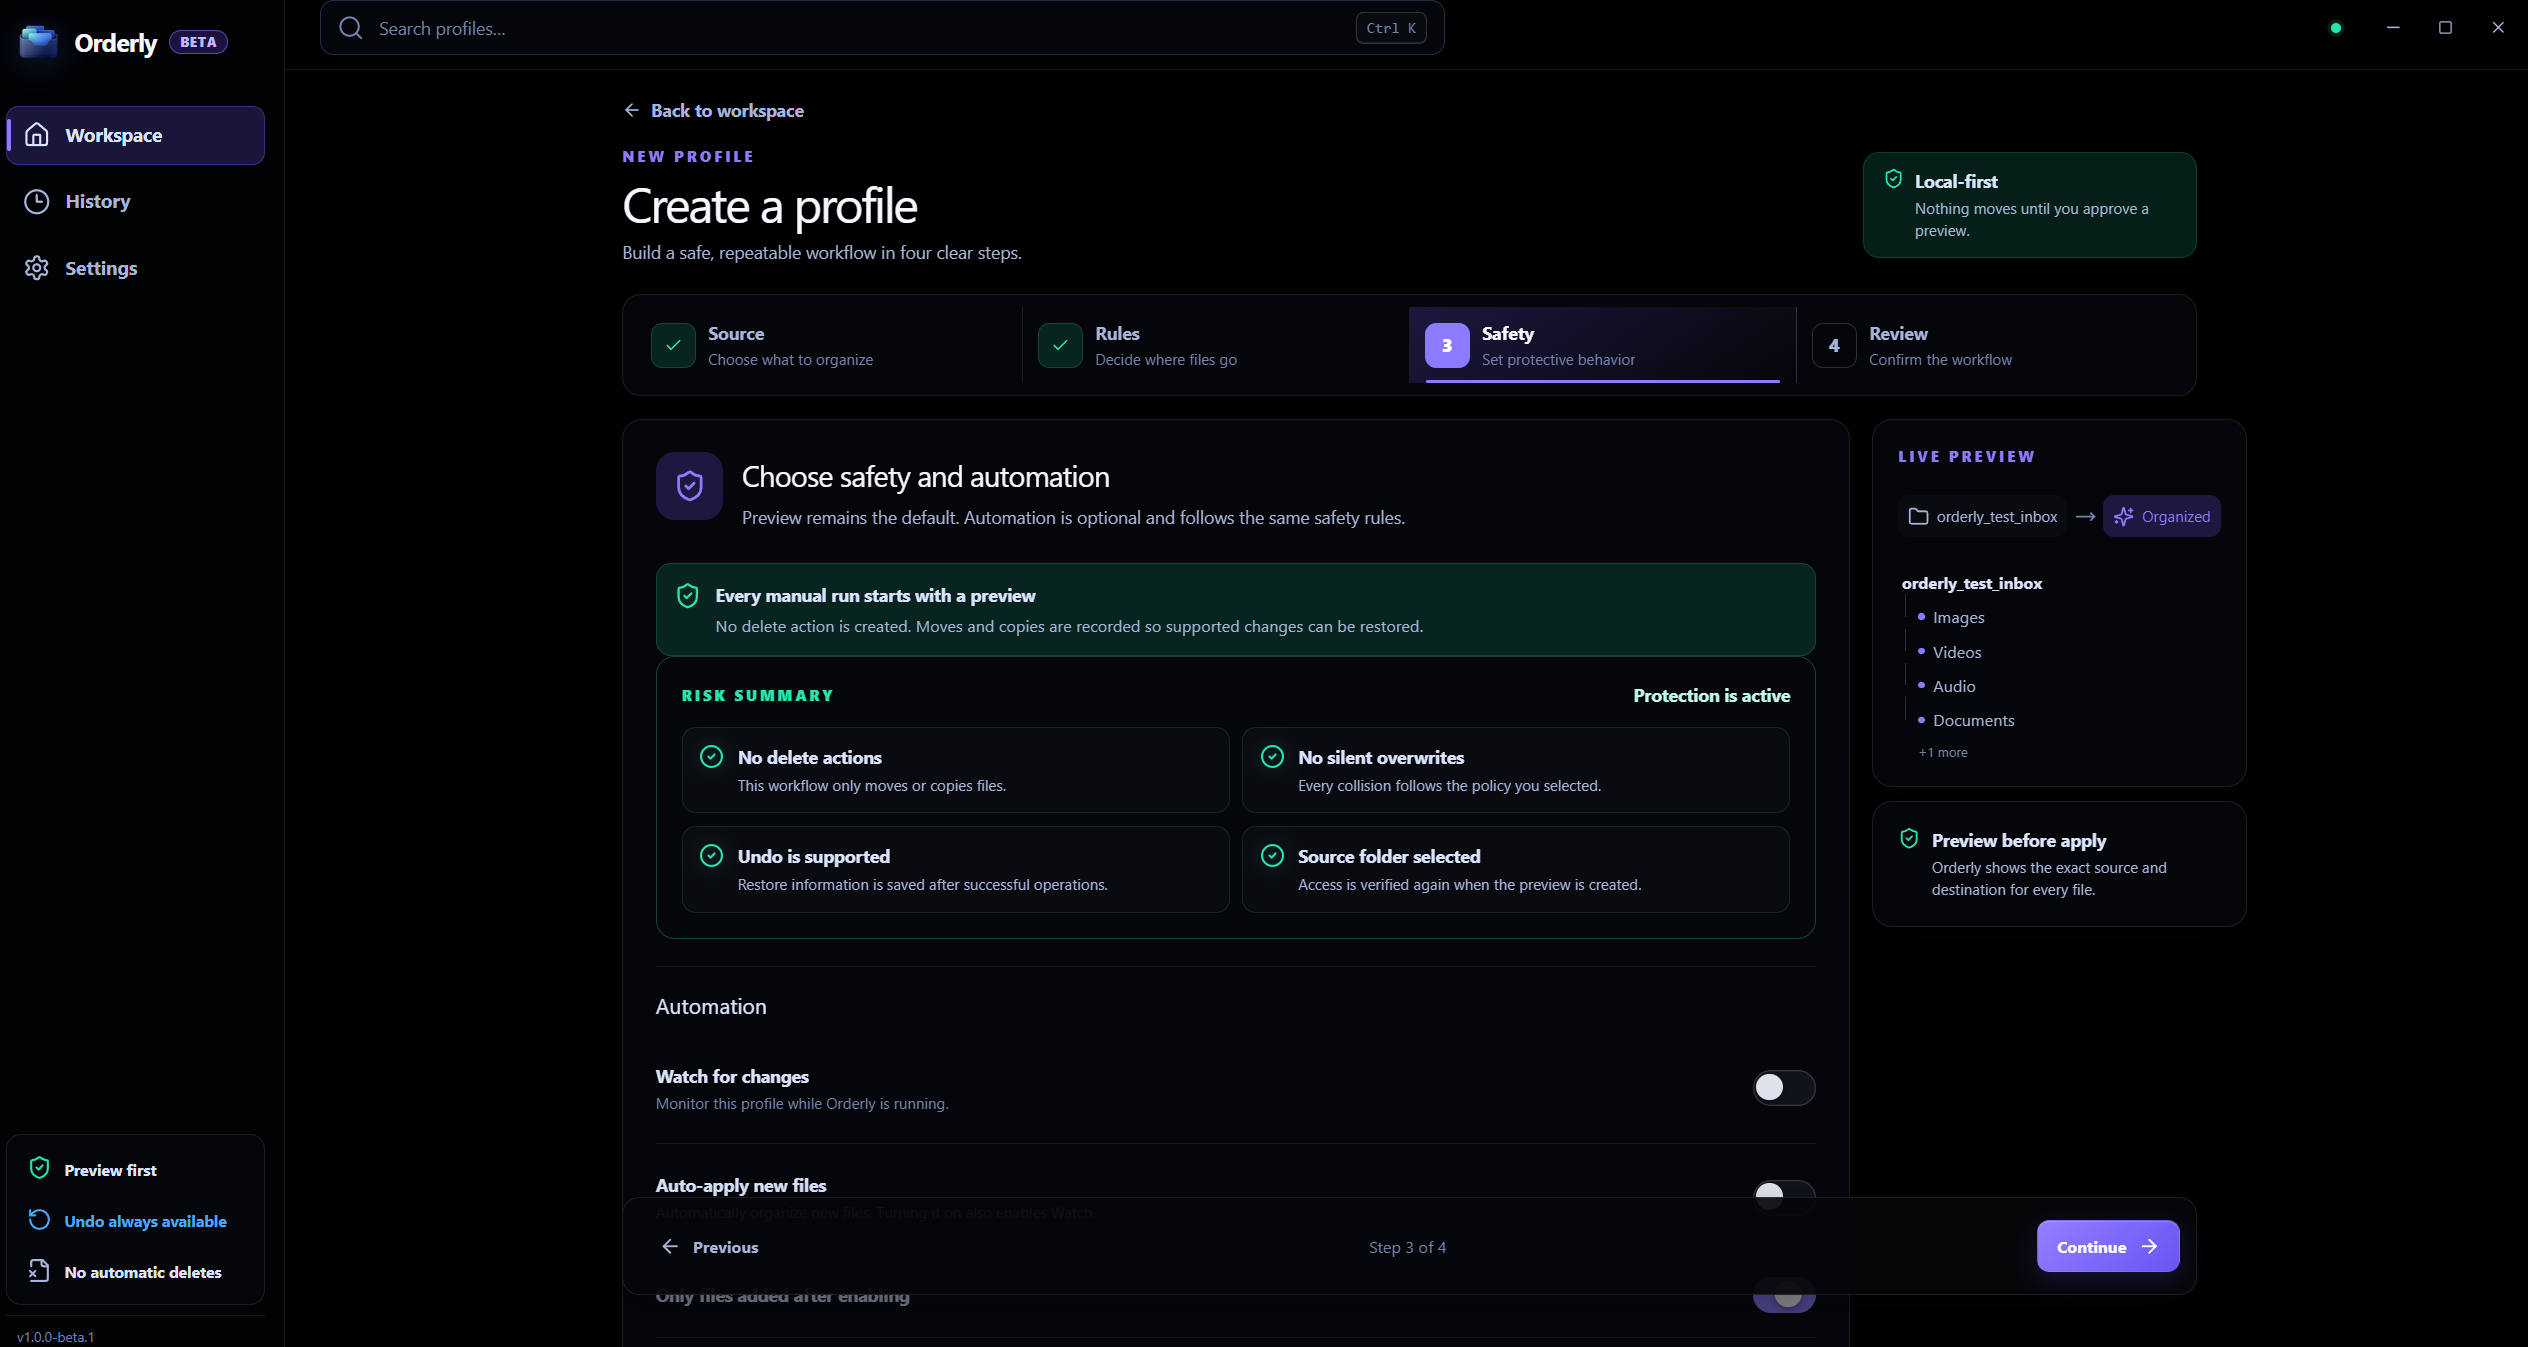Click the BETA badge
Screen dimensions: 2528x1347
click(198, 42)
